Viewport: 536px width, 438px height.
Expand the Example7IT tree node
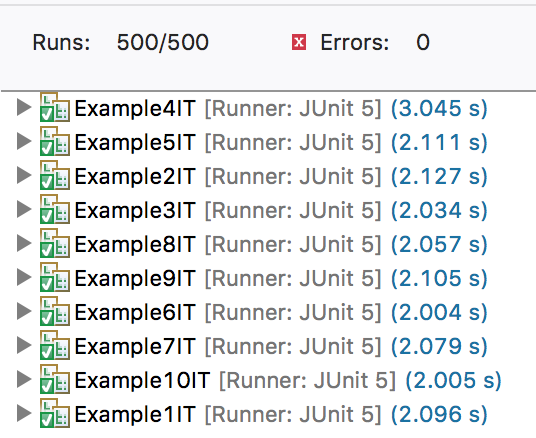click(x=24, y=345)
